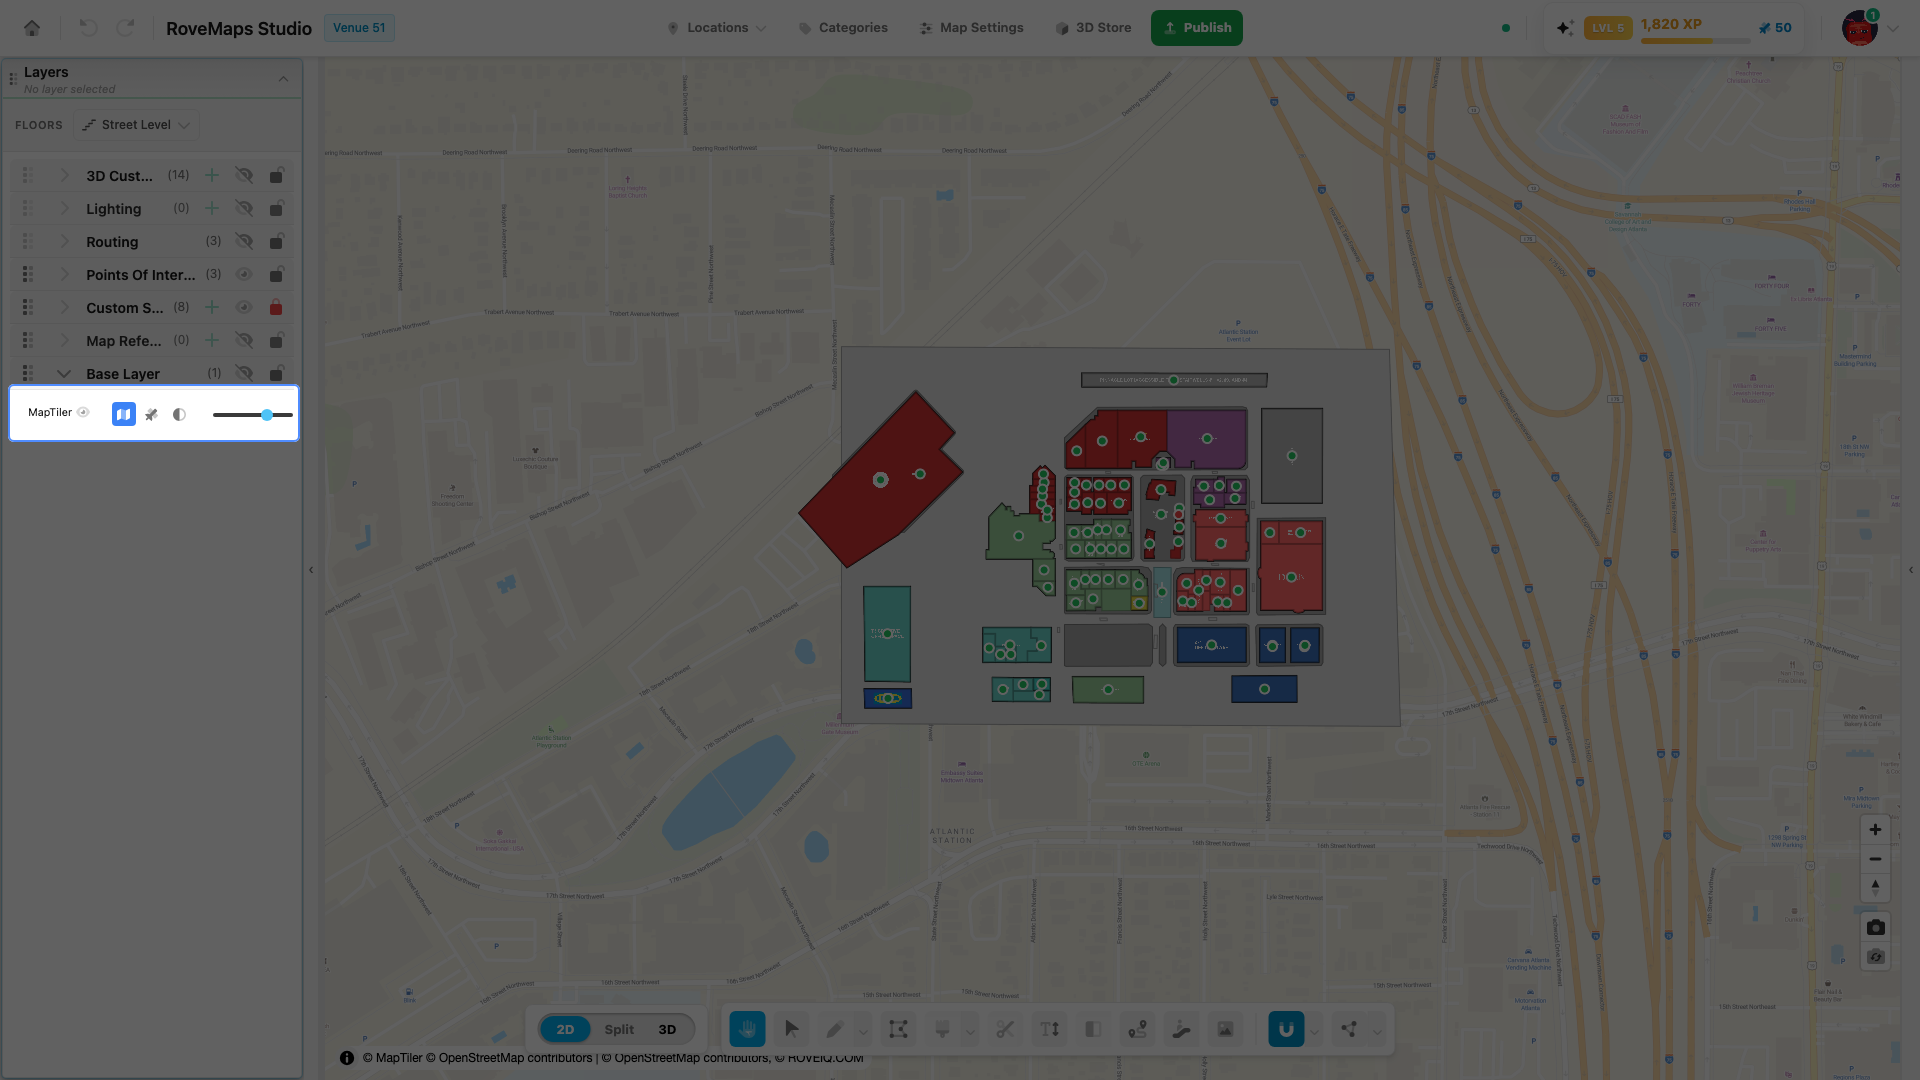
Task: Expand the 3D Cust... layer
Action: (65, 176)
